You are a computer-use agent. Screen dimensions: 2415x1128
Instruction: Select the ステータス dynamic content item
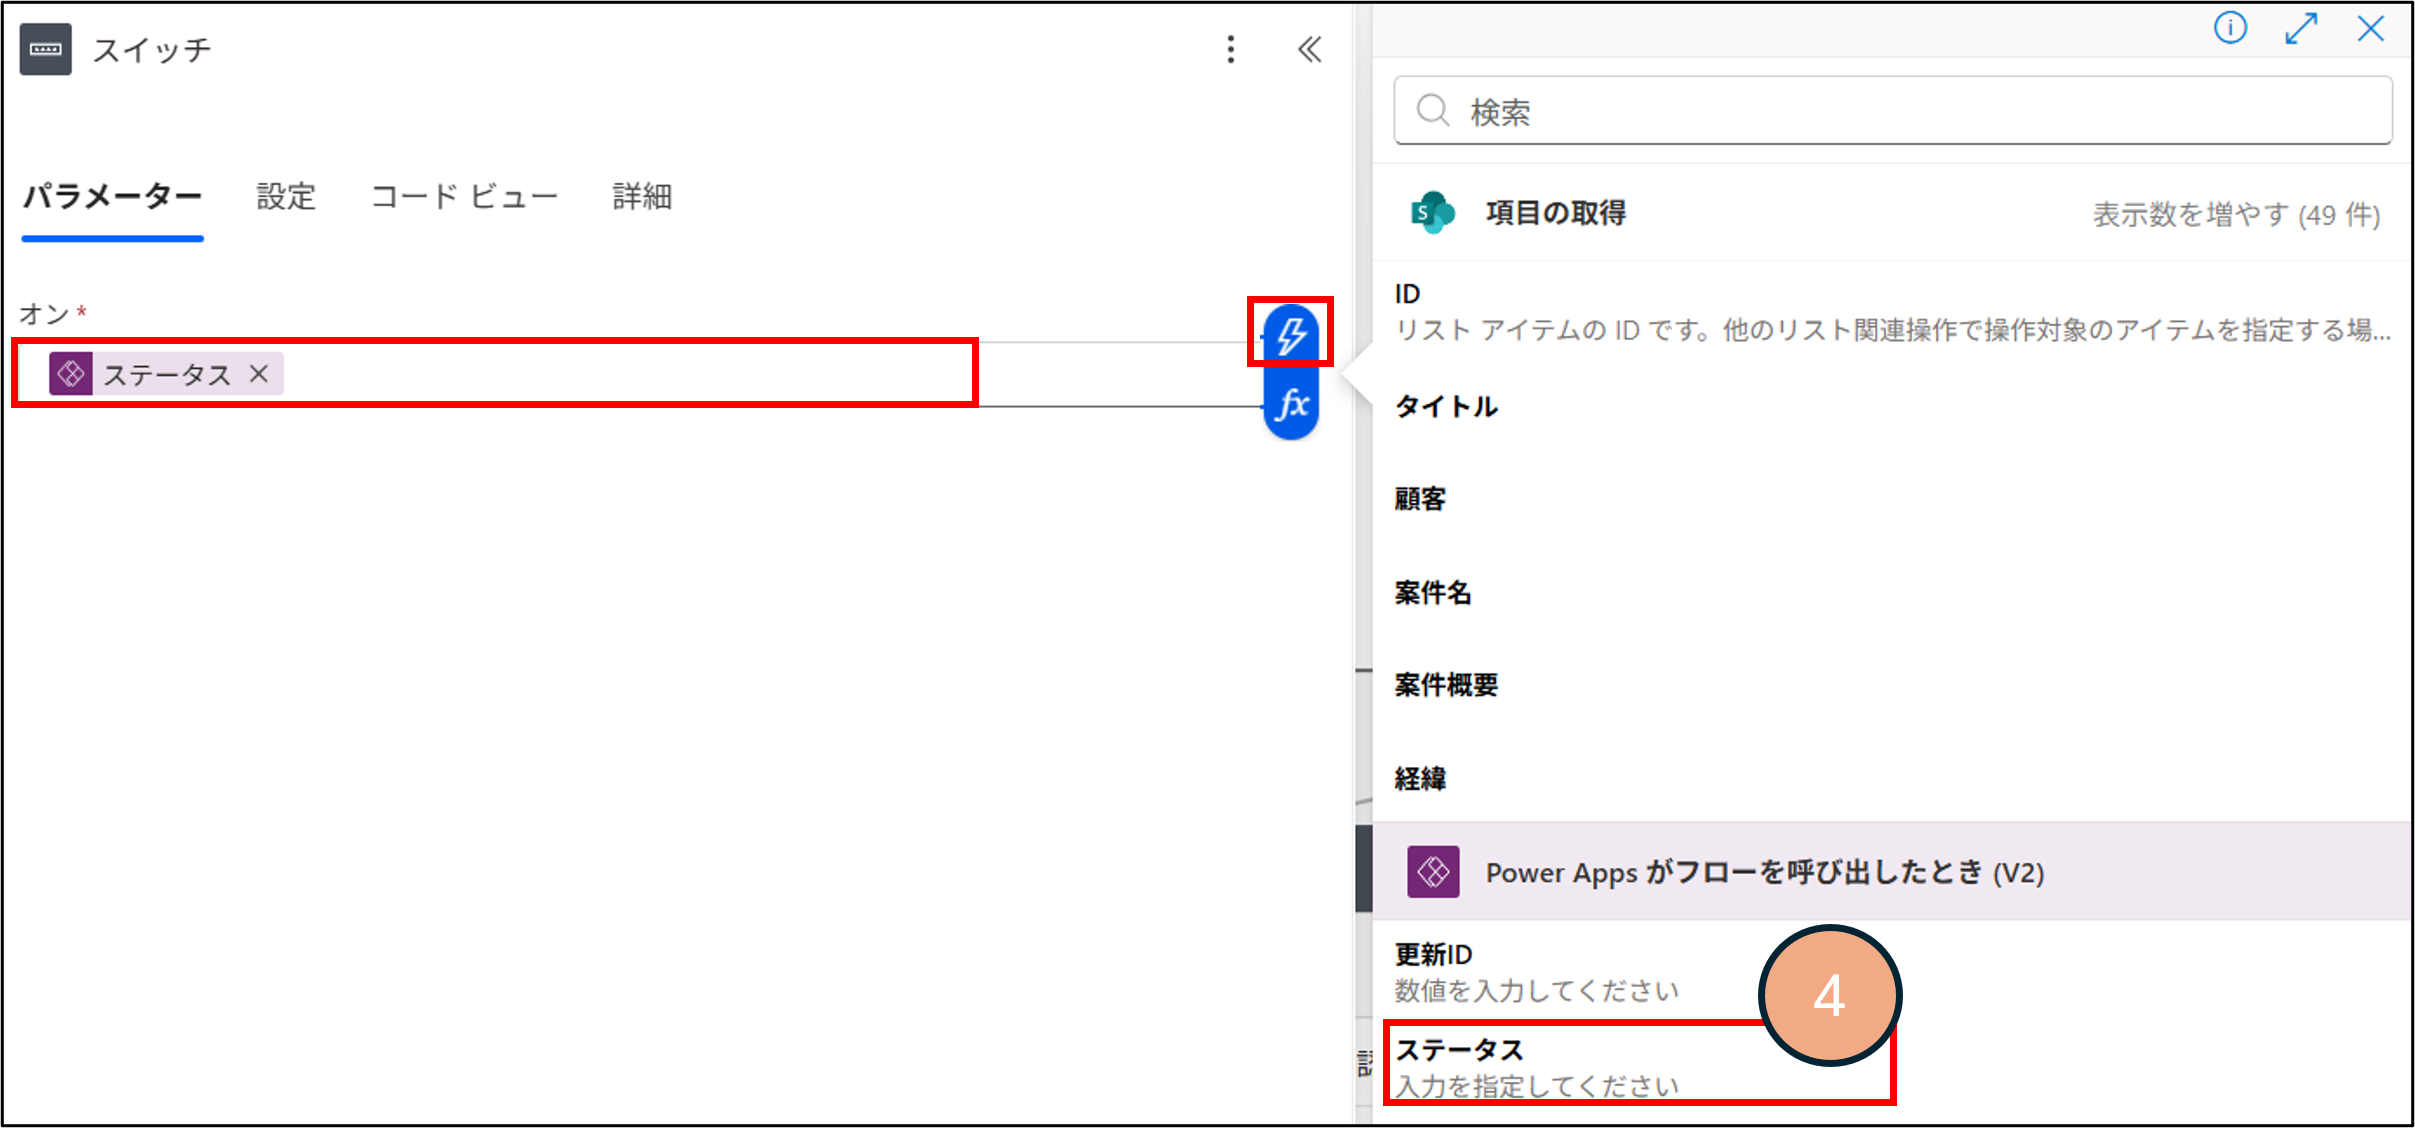click(1461, 1050)
